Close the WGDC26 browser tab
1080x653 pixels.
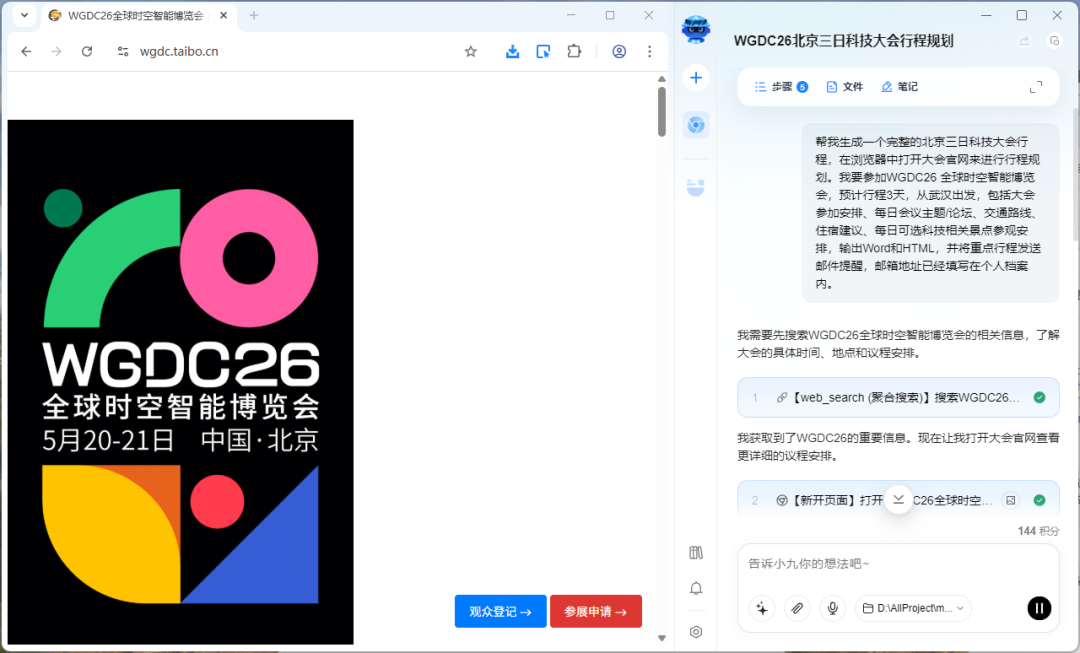(223, 15)
